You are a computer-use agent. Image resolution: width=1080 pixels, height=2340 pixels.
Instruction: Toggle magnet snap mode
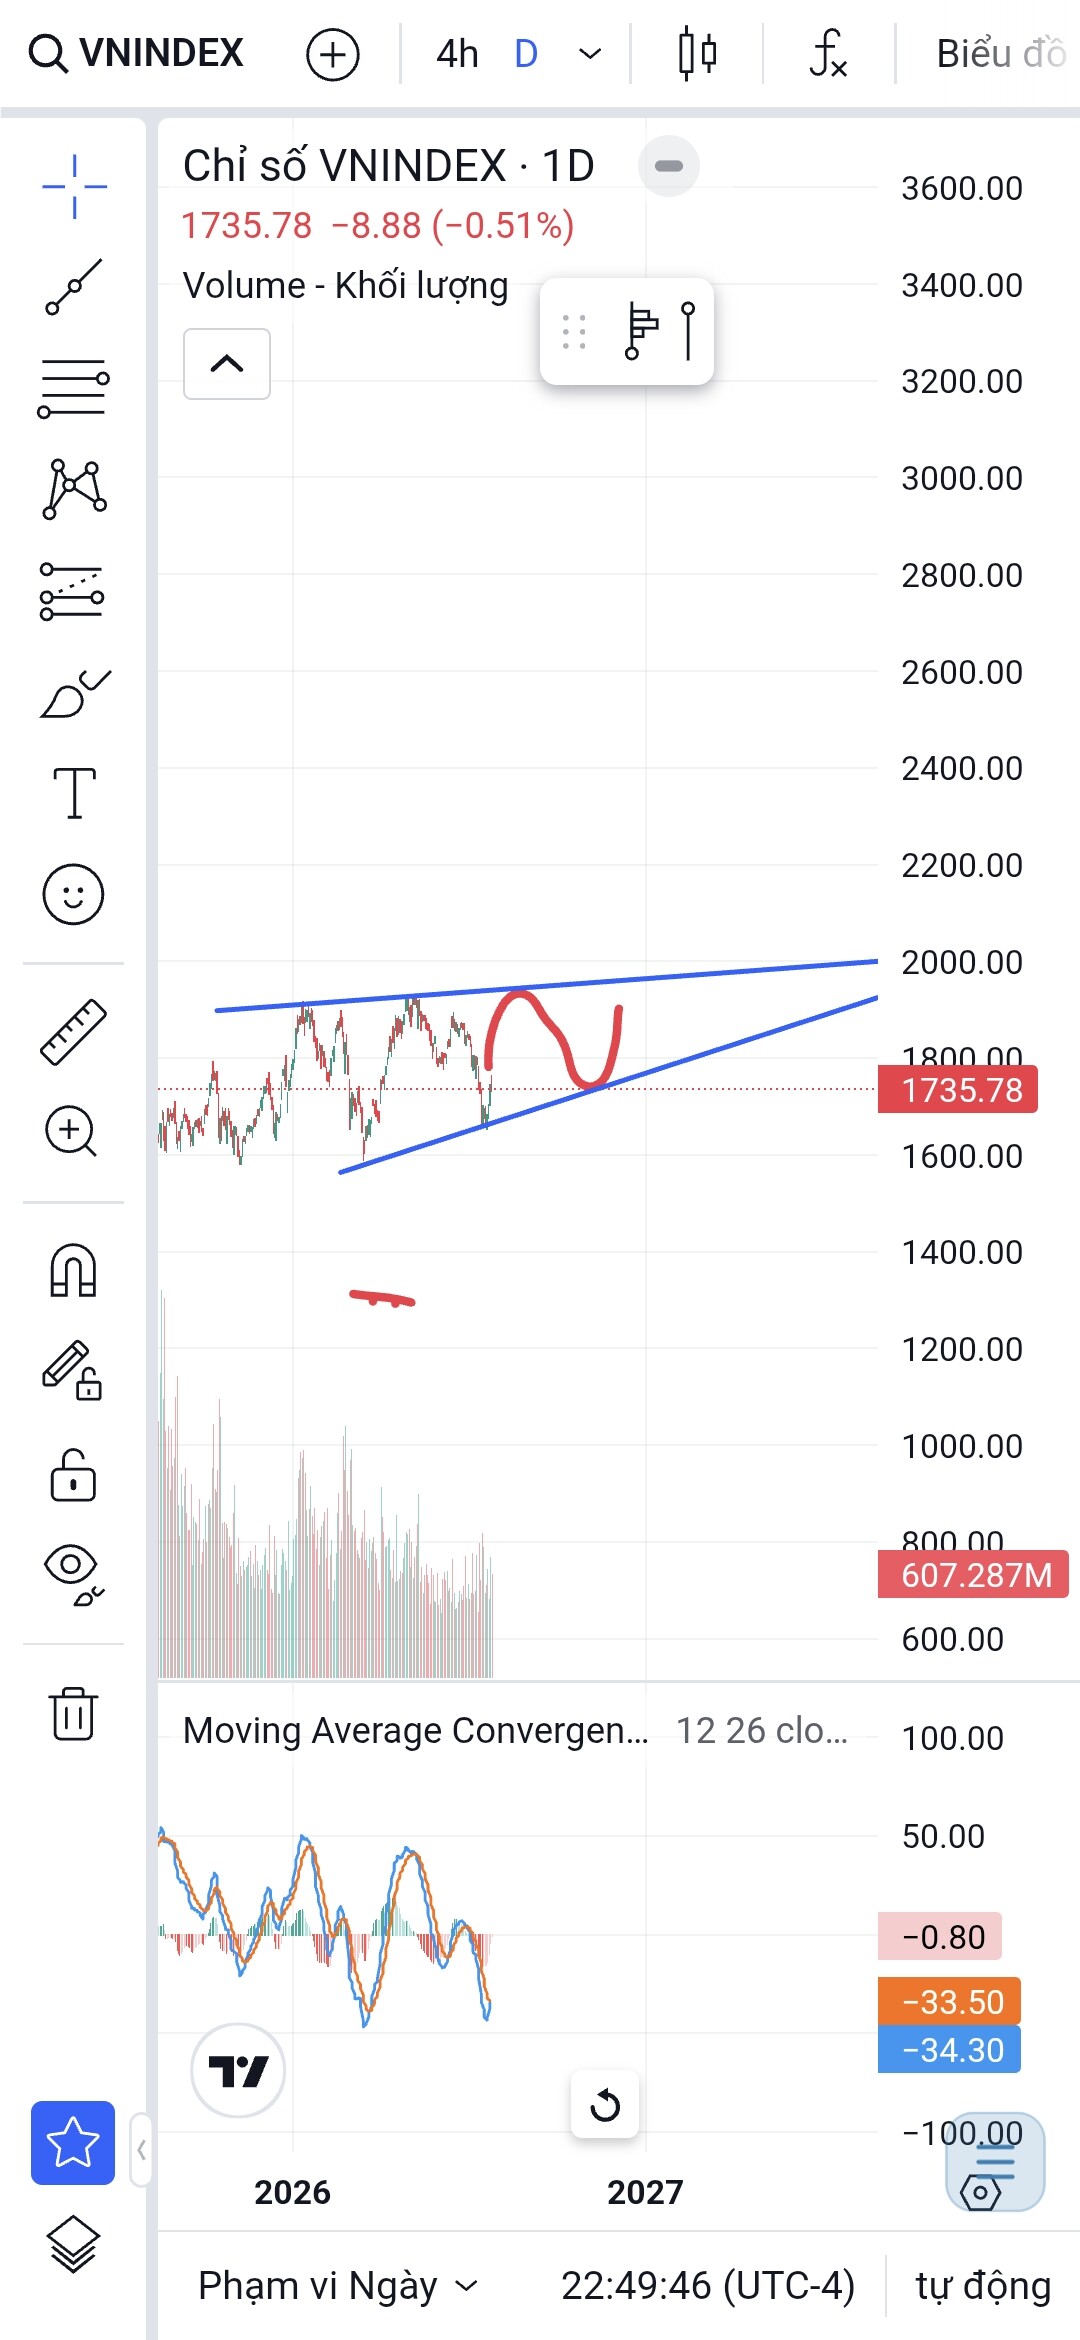click(x=73, y=1271)
